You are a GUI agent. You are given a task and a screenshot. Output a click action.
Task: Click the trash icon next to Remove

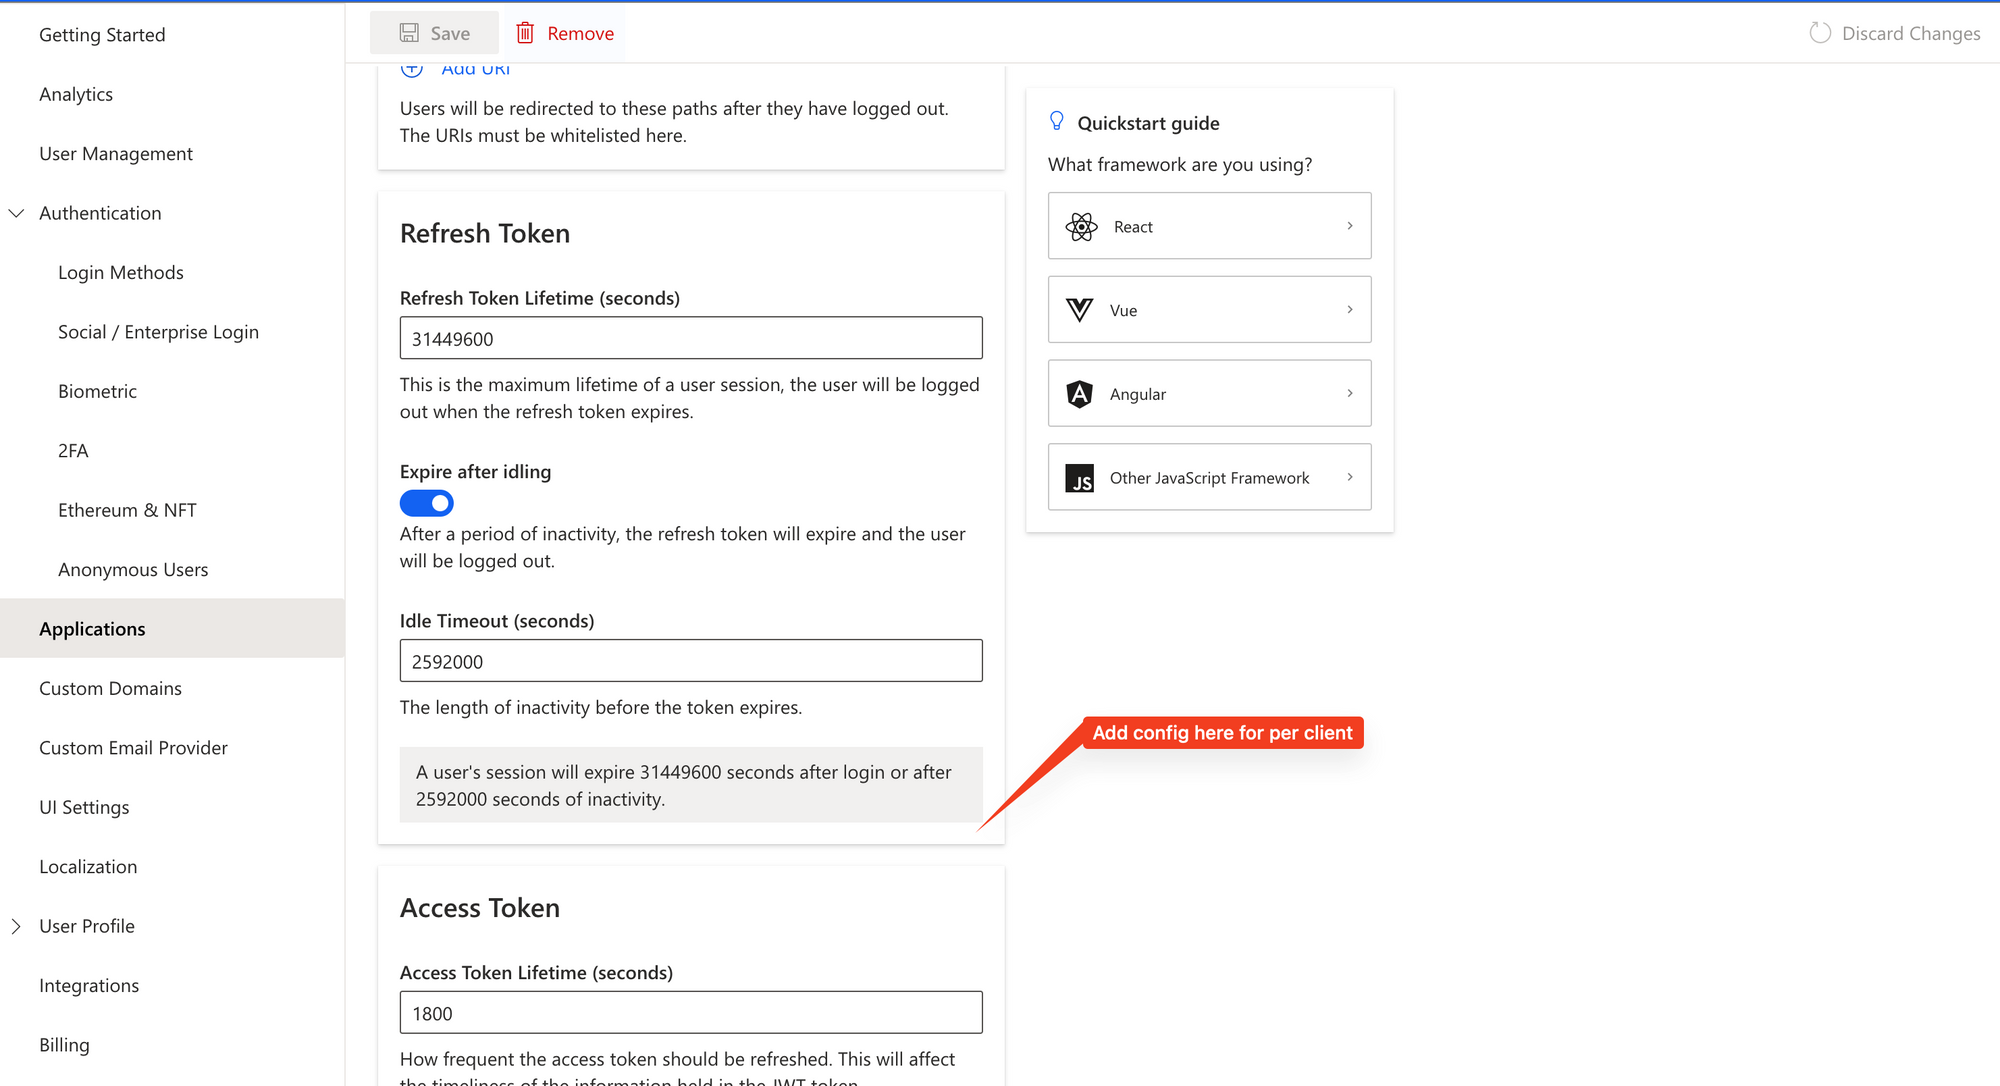click(x=525, y=32)
